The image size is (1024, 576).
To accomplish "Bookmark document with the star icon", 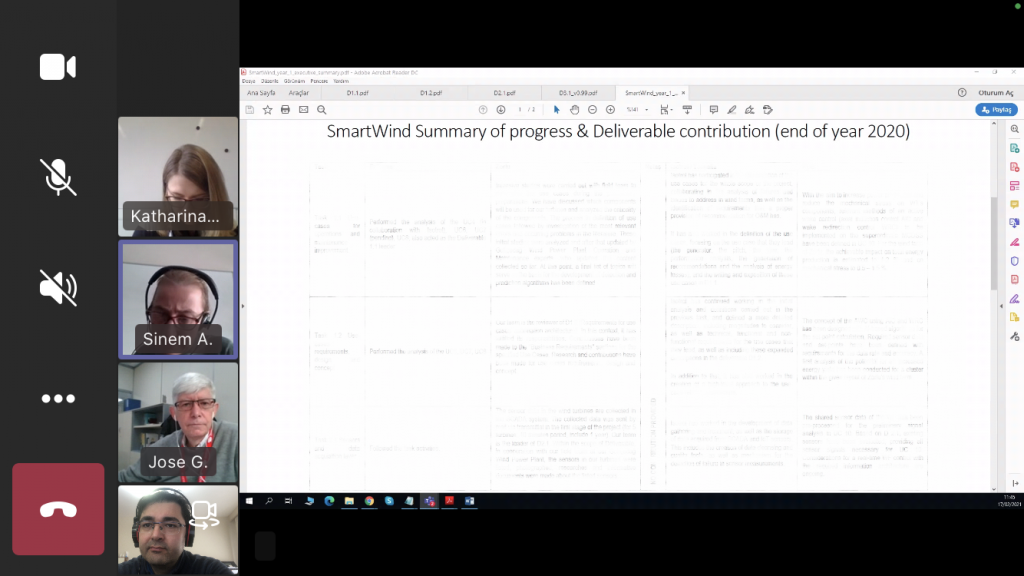I will point(267,110).
